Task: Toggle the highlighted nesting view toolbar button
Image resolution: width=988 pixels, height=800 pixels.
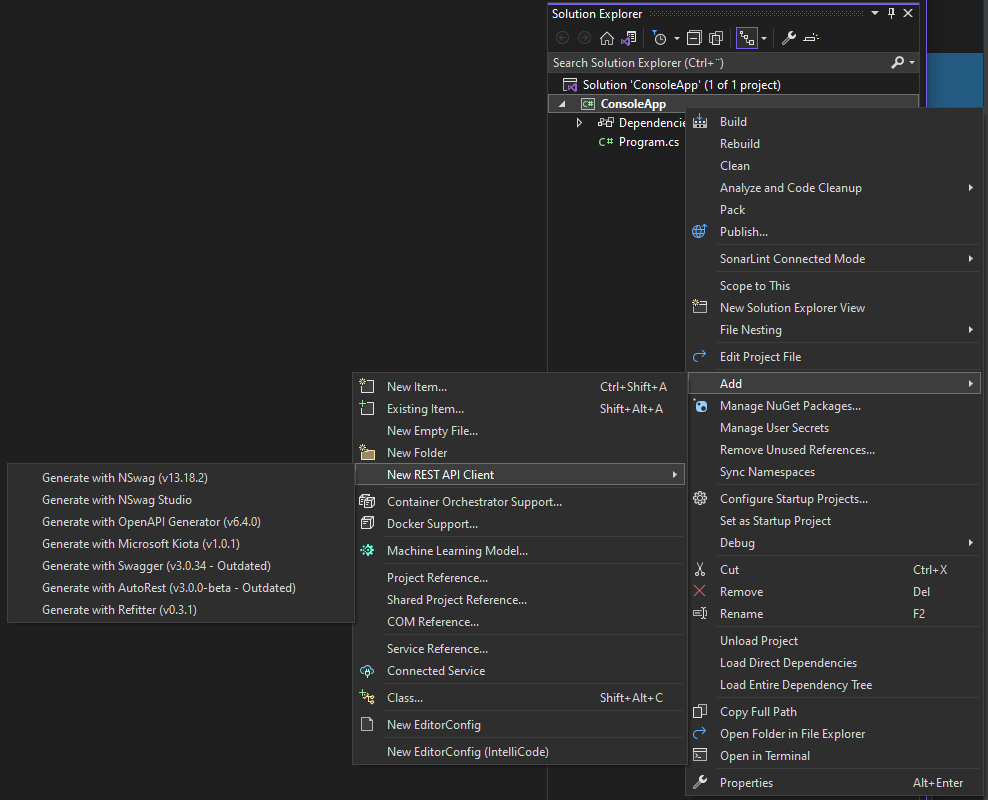Action: click(x=747, y=38)
